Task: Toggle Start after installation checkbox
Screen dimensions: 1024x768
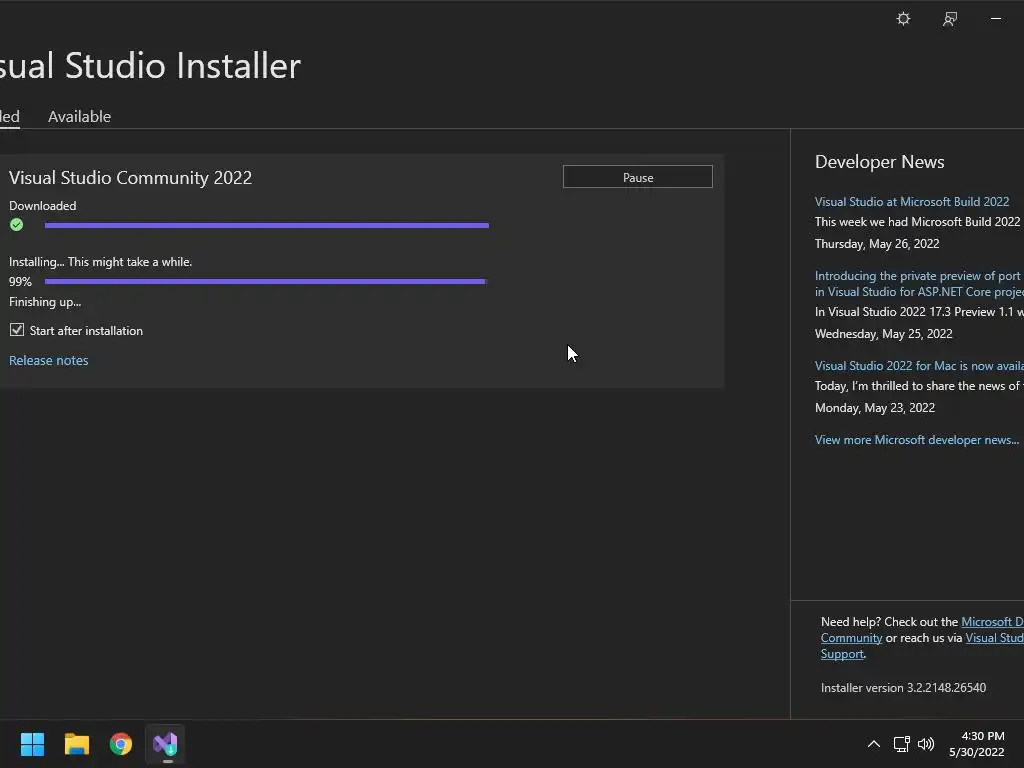Action: pos(17,330)
